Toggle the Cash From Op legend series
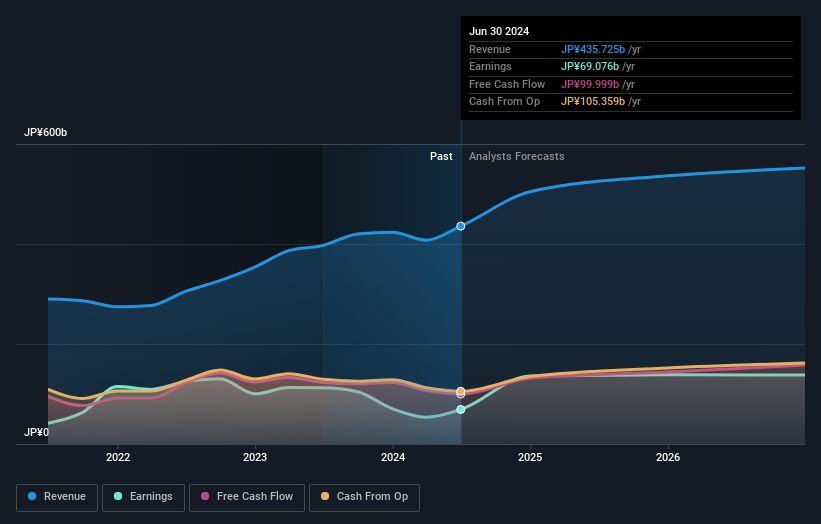 coord(364,497)
